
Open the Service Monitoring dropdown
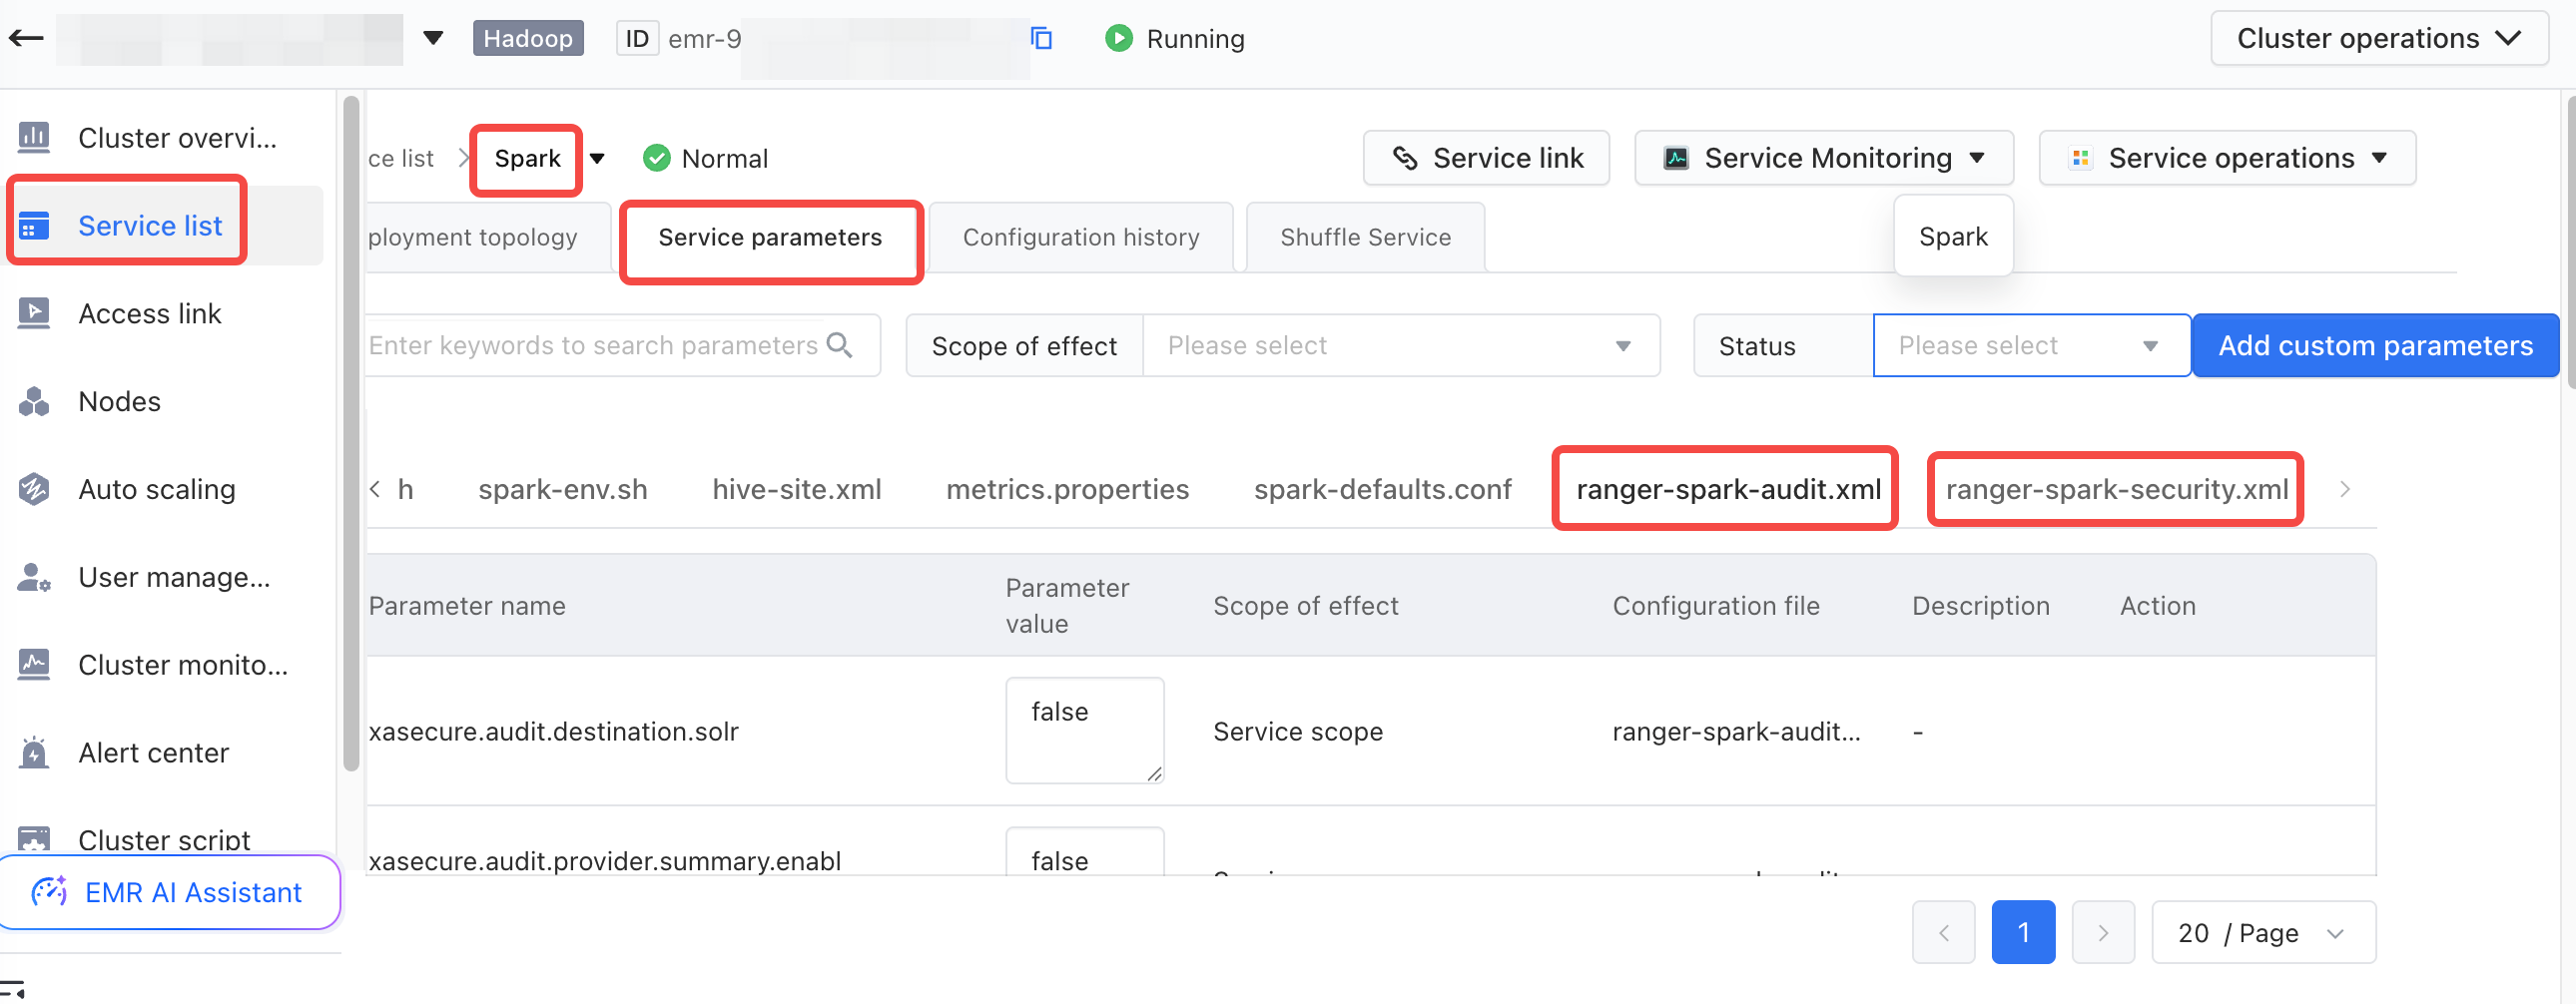point(1823,158)
